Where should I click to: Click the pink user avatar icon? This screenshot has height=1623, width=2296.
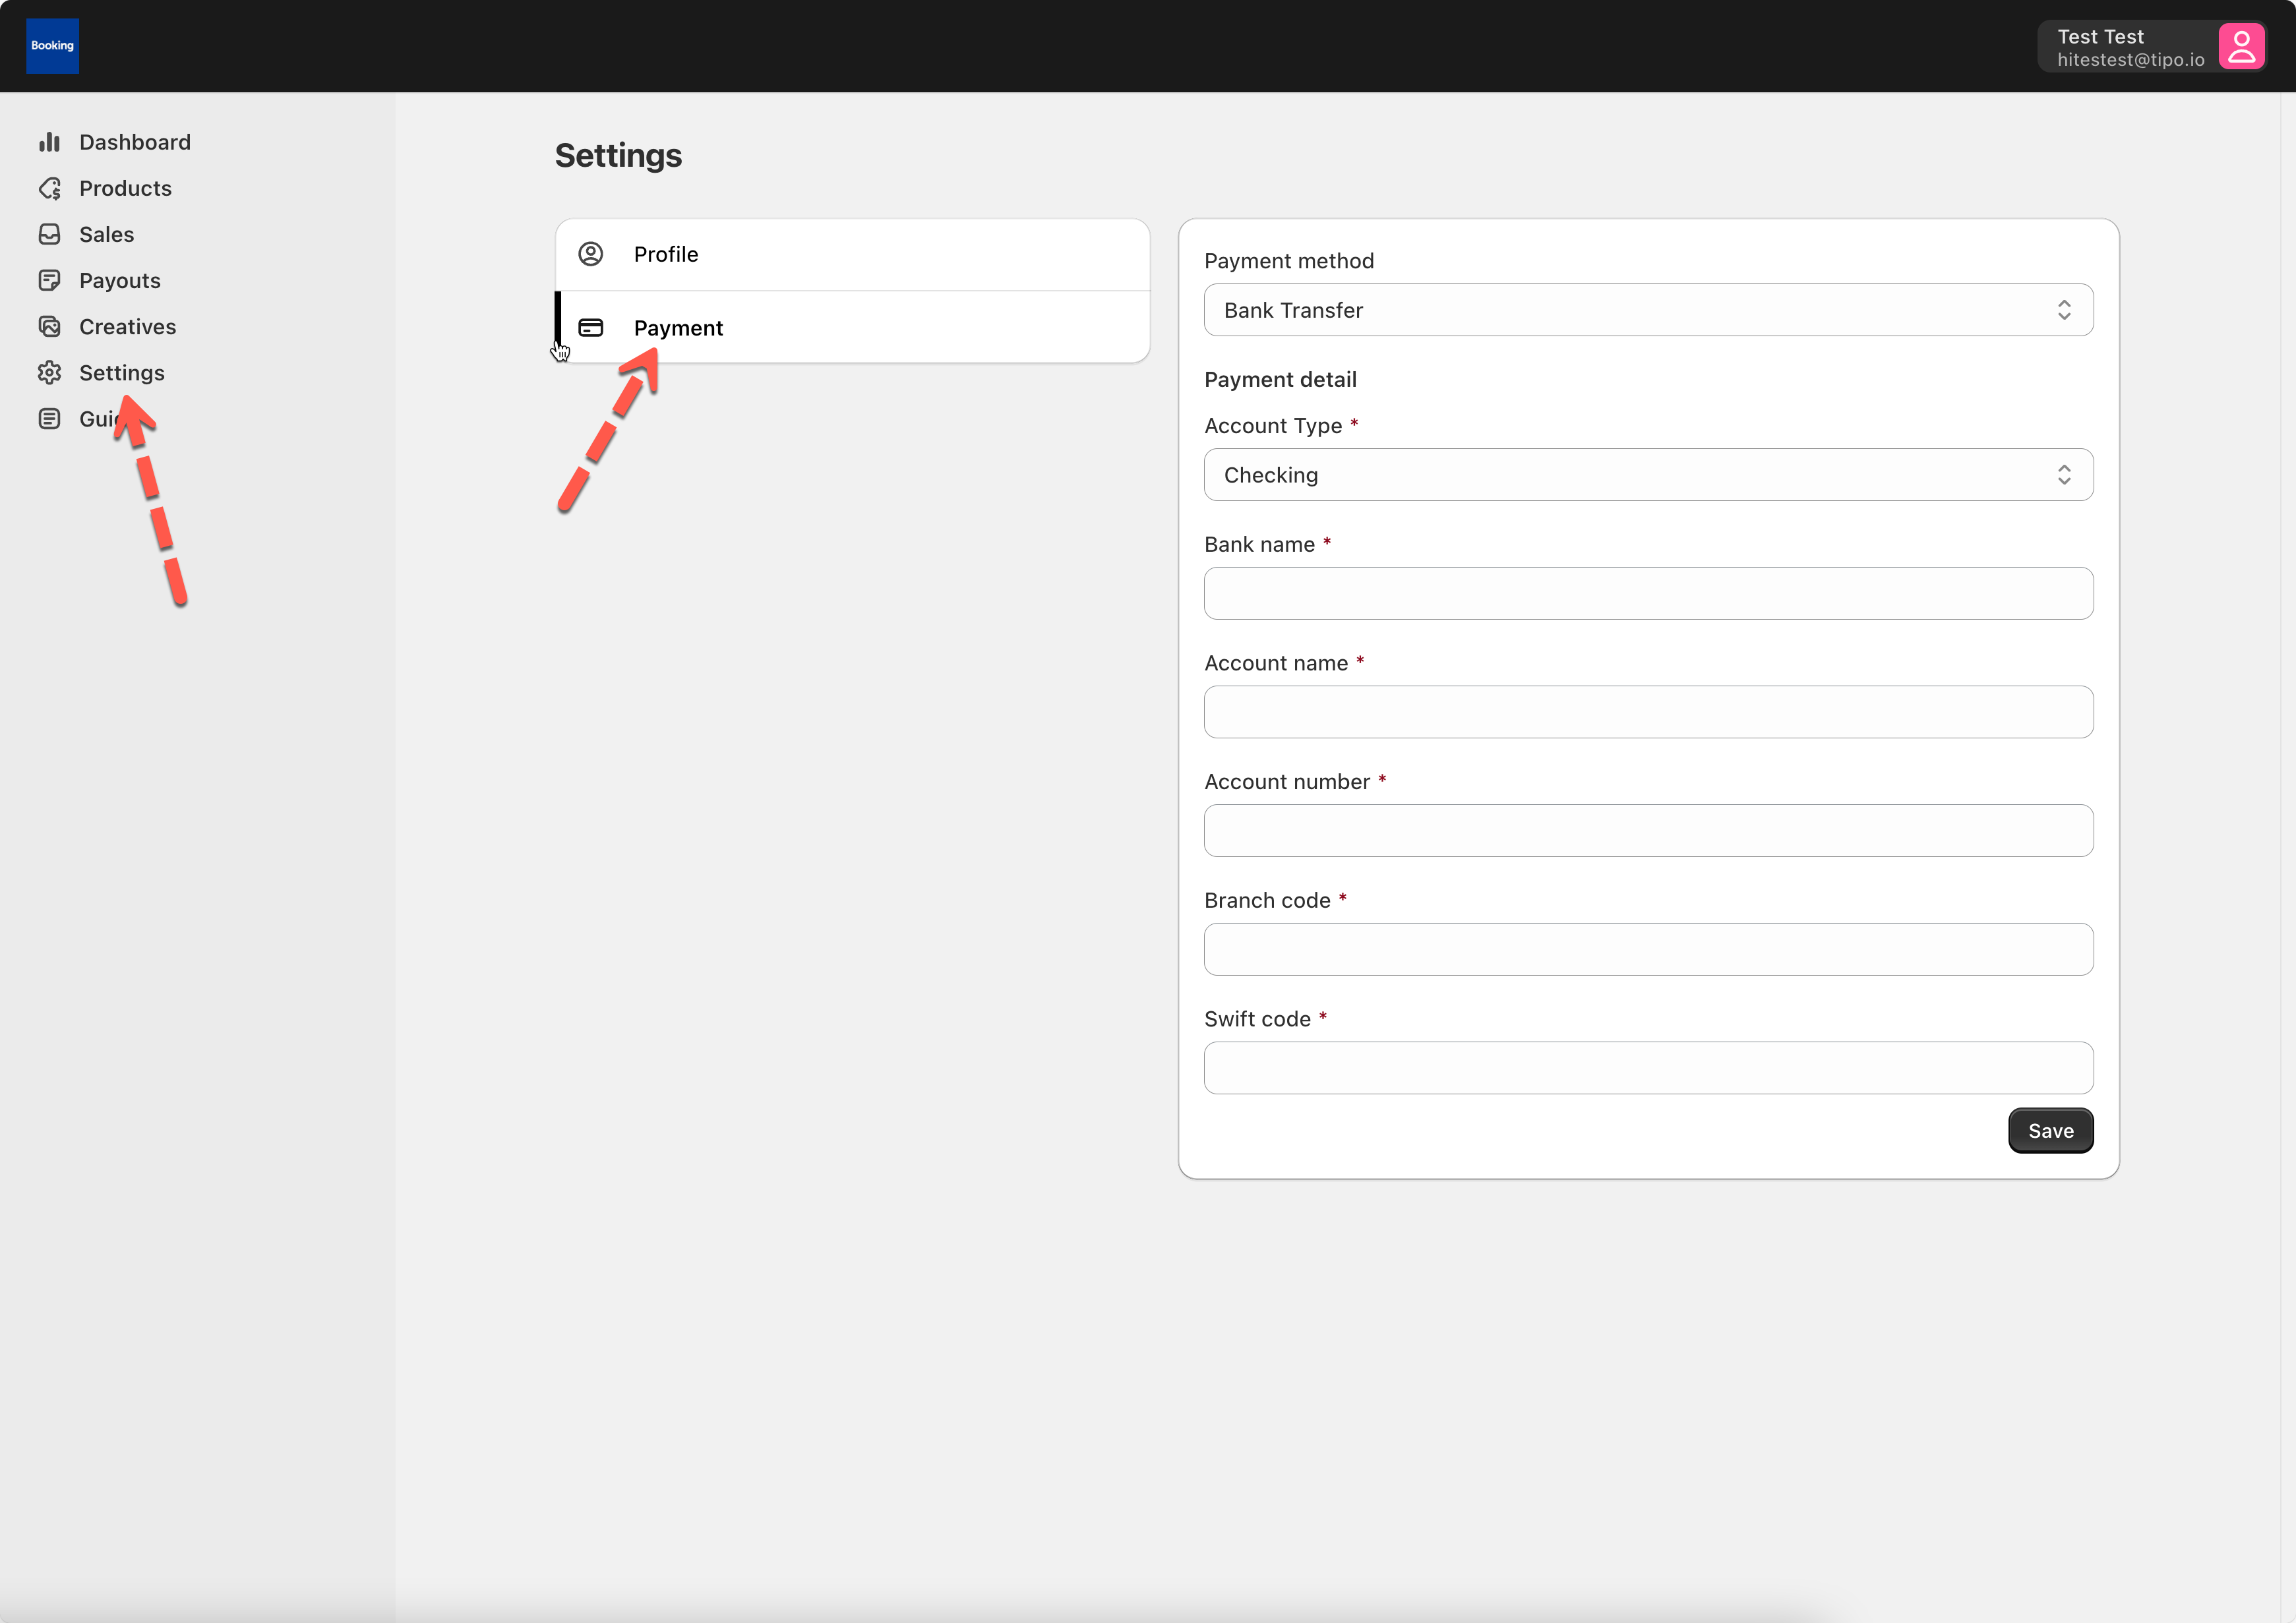point(2240,47)
